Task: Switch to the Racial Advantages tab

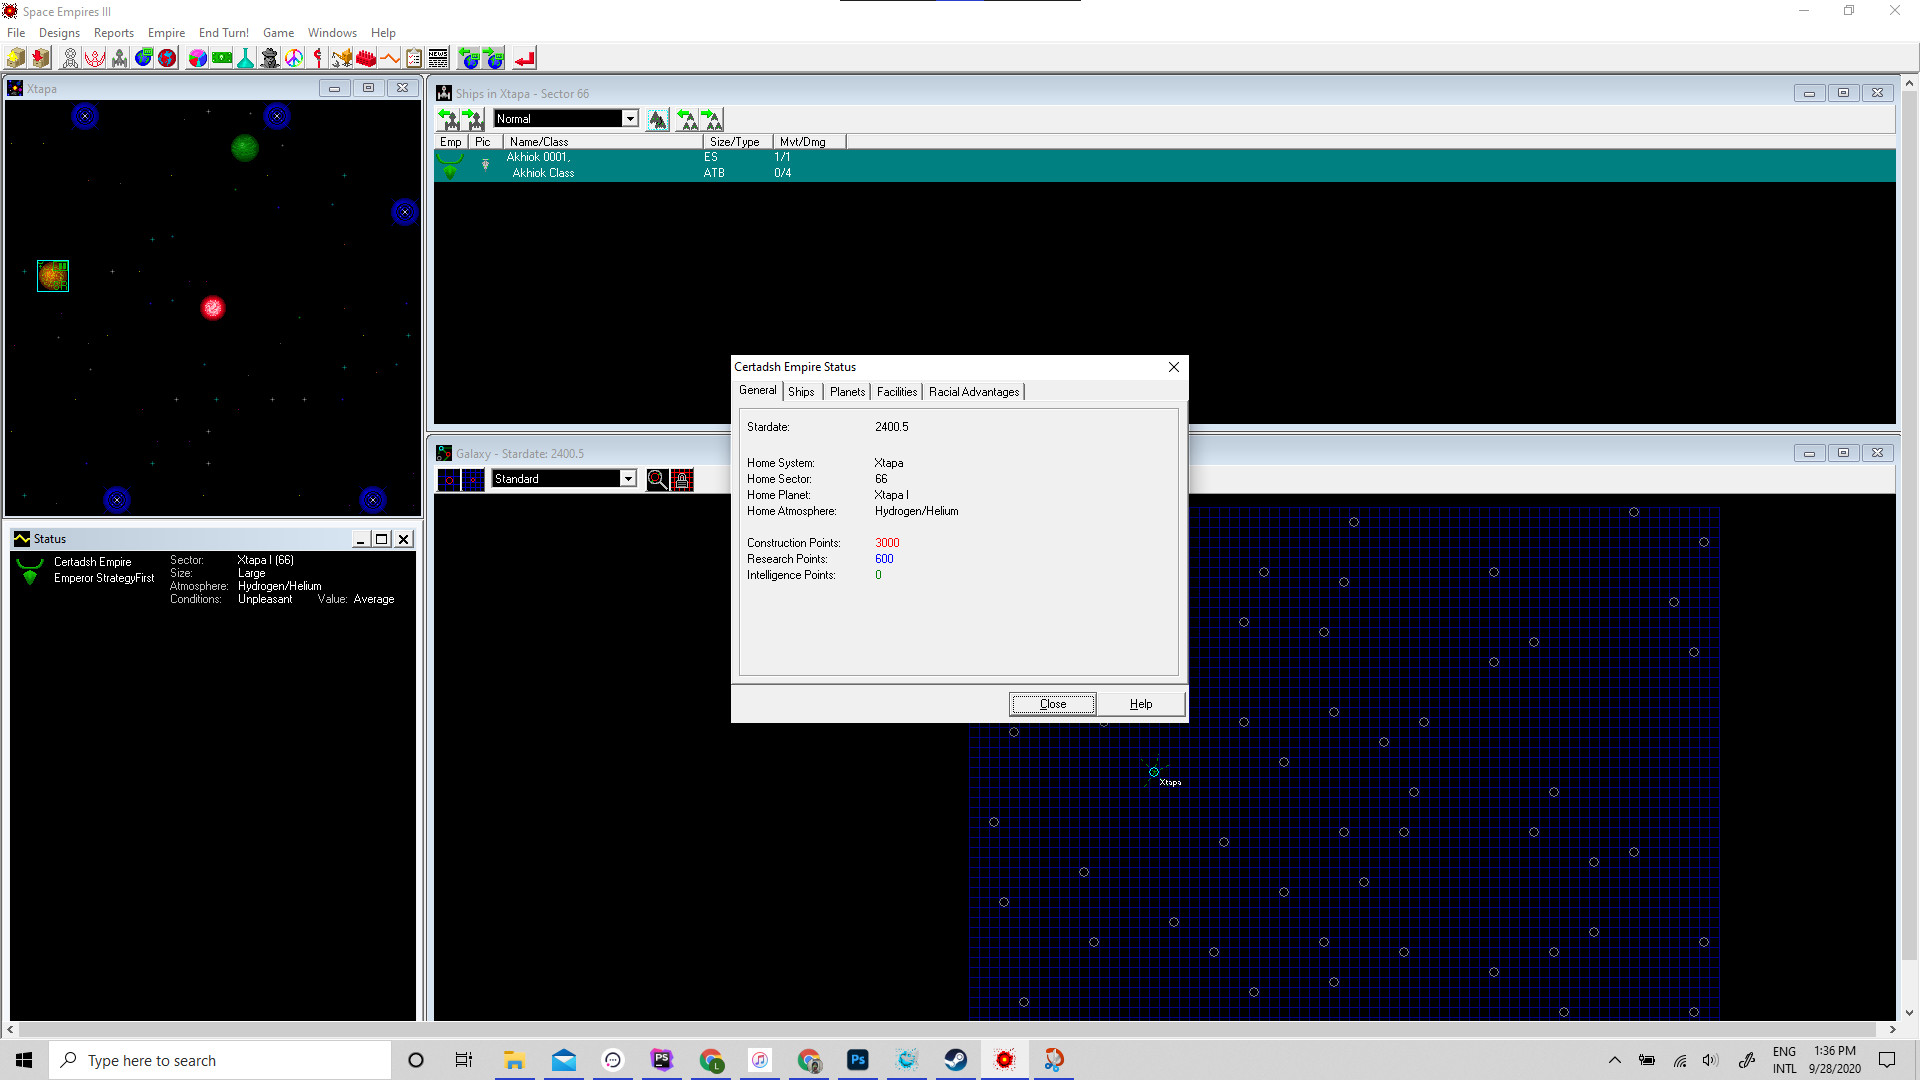Action: tap(973, 391)
